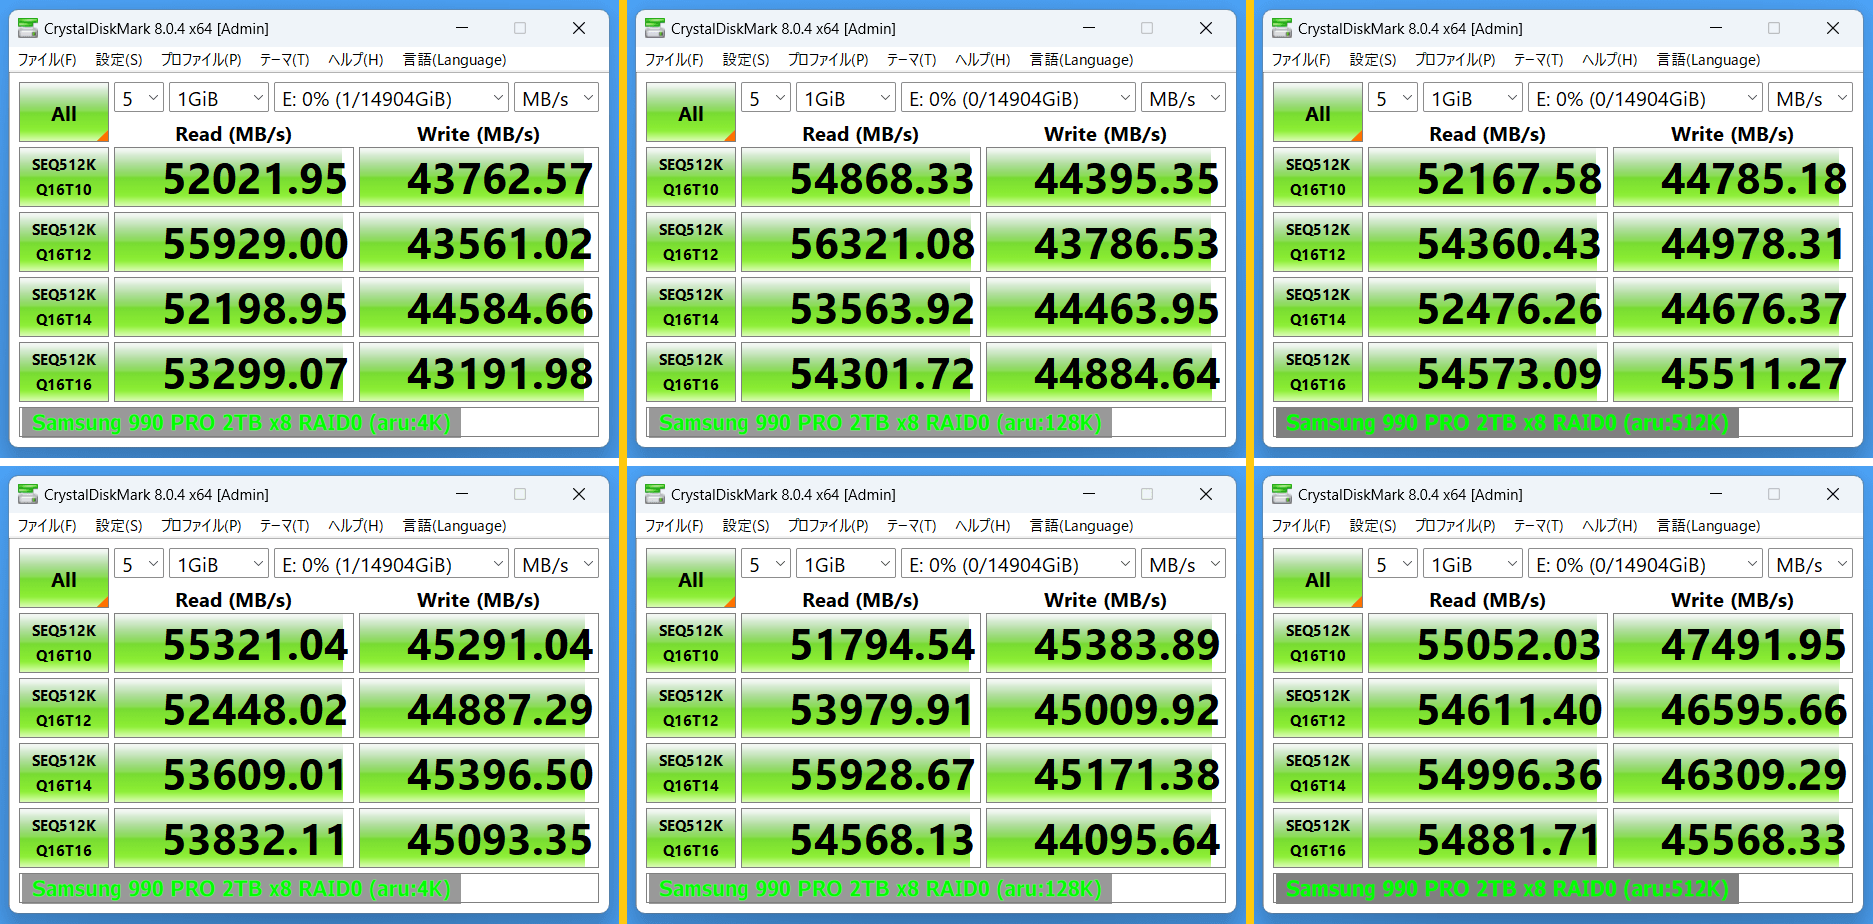Click comment field in top aru:128K window
This screenshot has height=924, width=1873.
(936, 422)
